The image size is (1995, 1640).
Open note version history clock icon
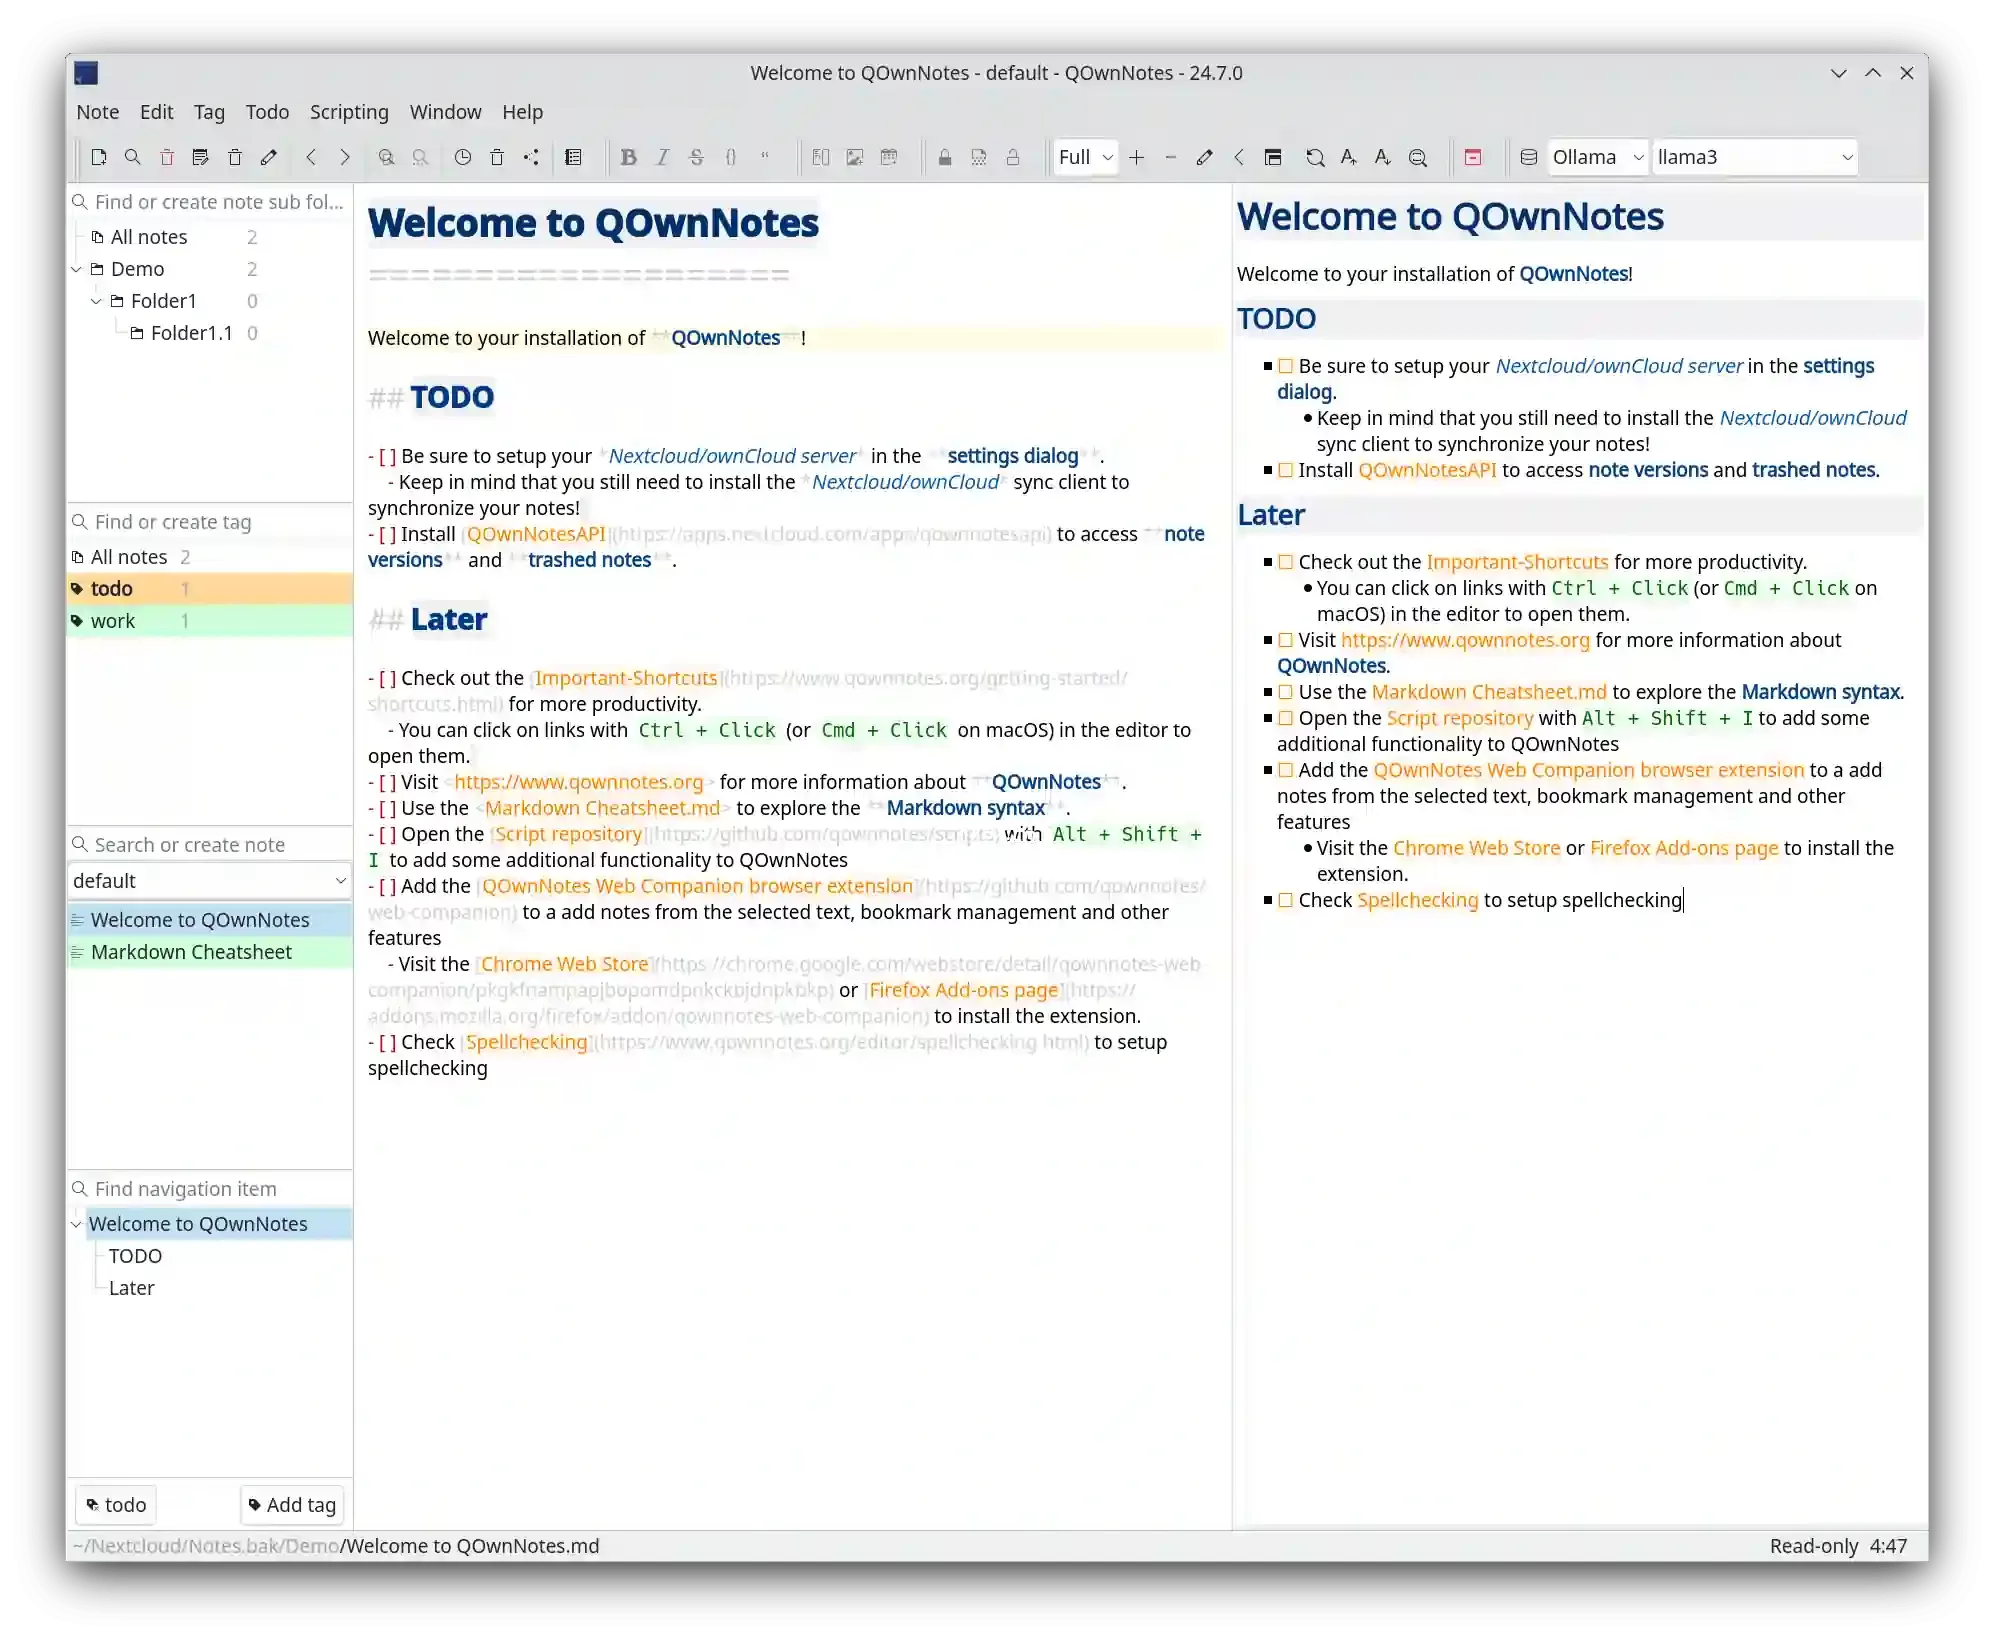[462, 157]
